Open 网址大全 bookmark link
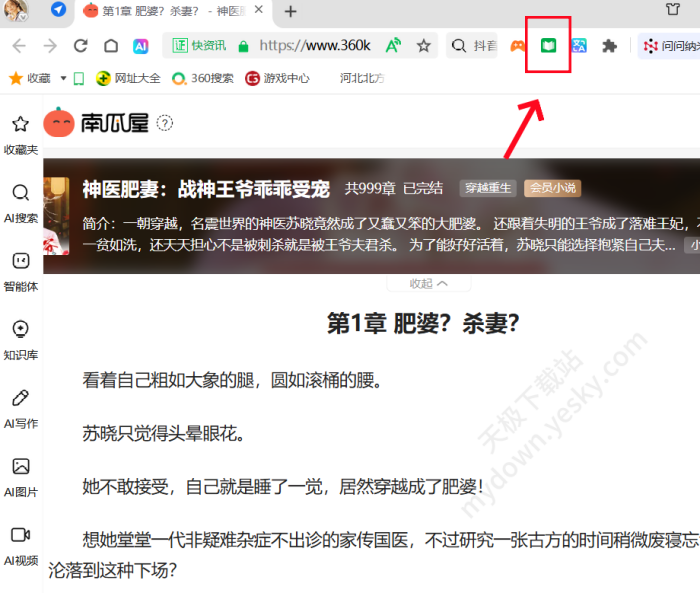700x593 pixels. coord(128,78)
